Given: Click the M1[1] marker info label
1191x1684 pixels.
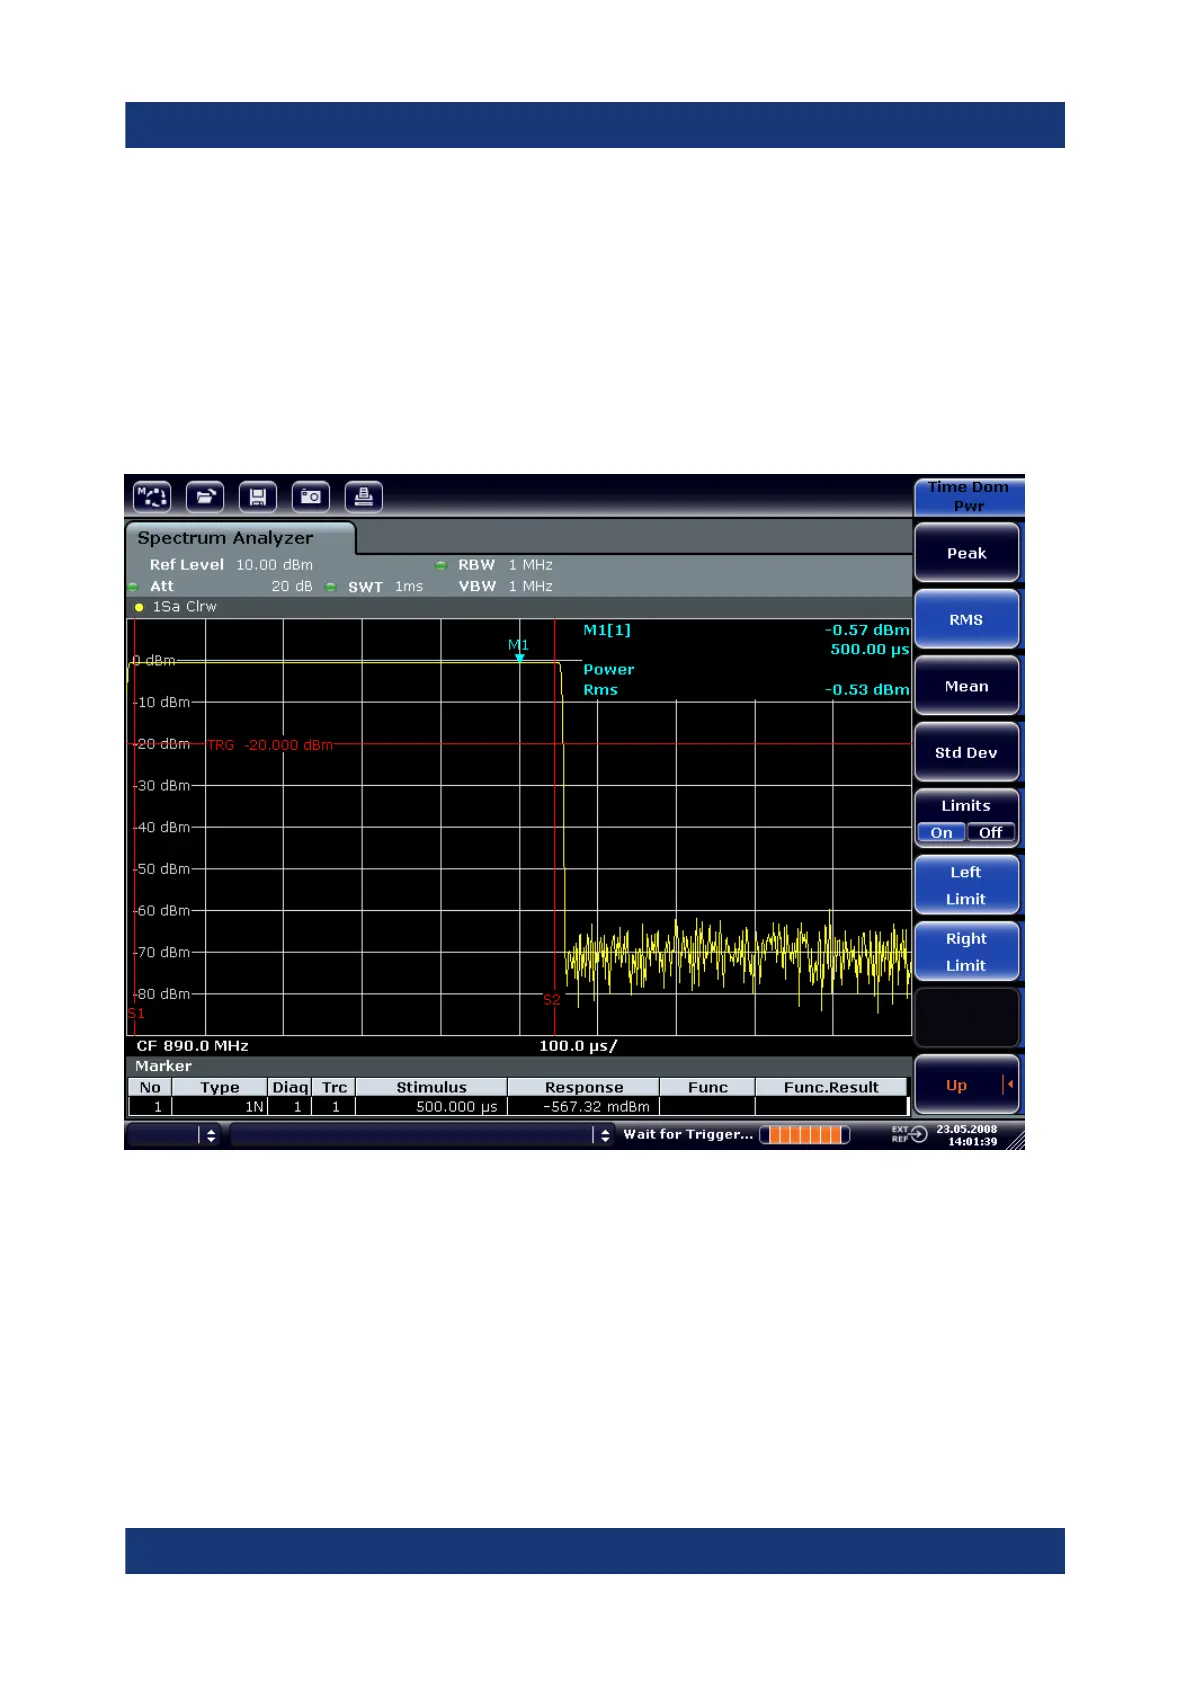Looking at the screenshot, I should click(x=607, y=630).
